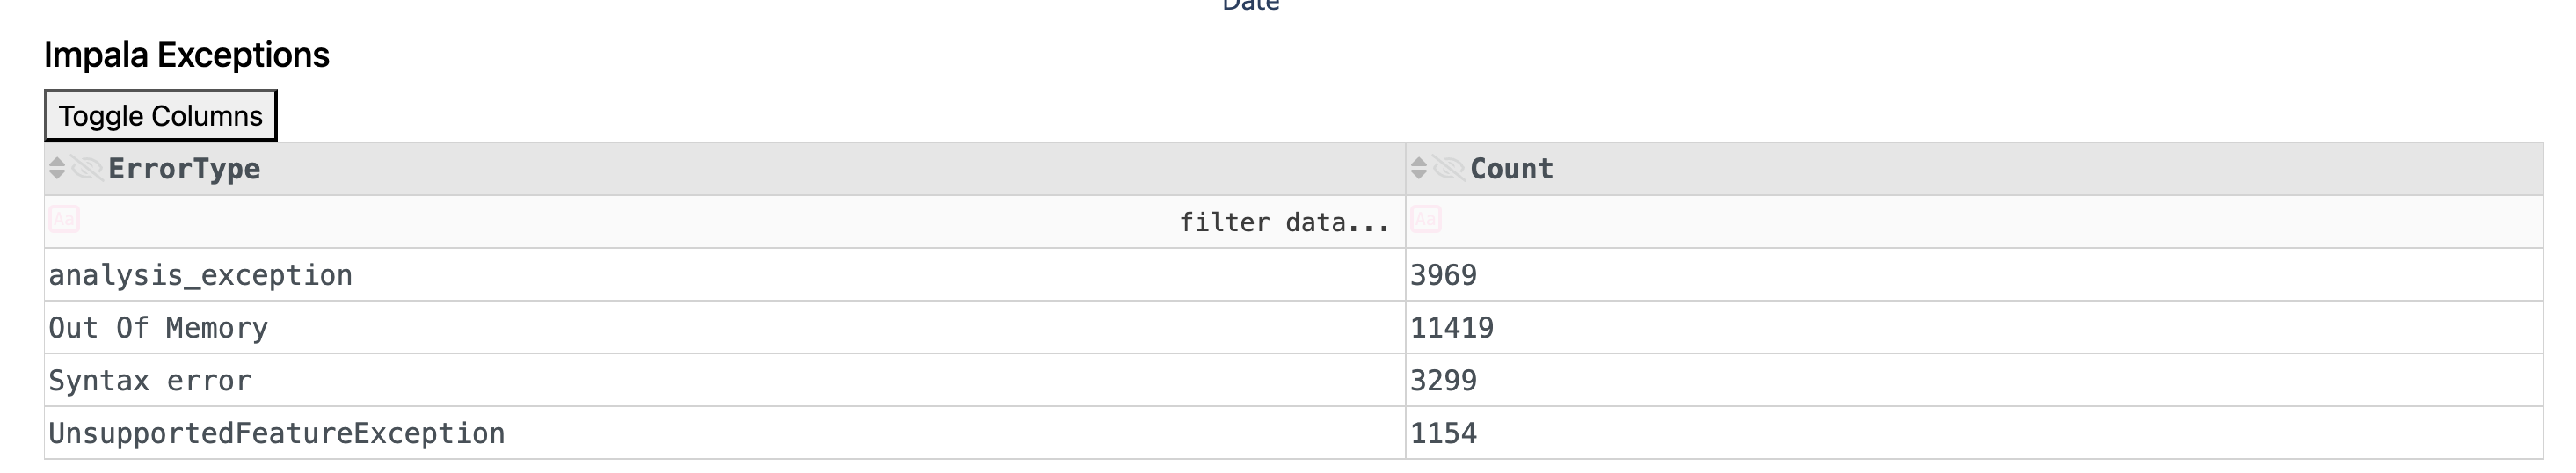
Task: Hide the ErrorType column via eye icon
Action: click(x=86, y=168)
